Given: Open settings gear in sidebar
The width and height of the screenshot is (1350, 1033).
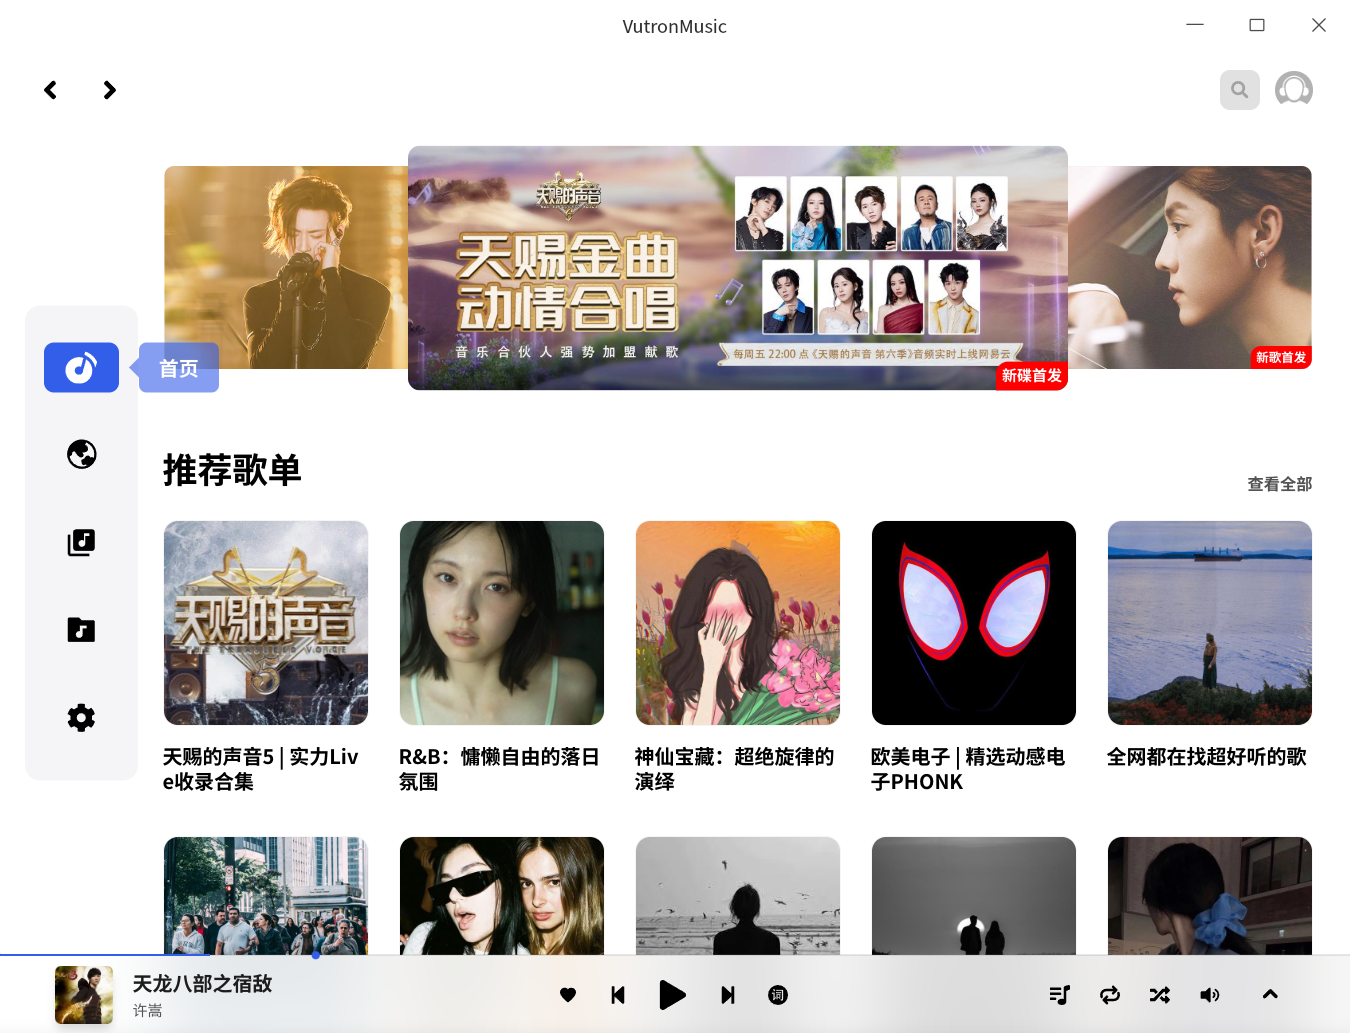Looking at the screenshot, I should tap(81, 718).
